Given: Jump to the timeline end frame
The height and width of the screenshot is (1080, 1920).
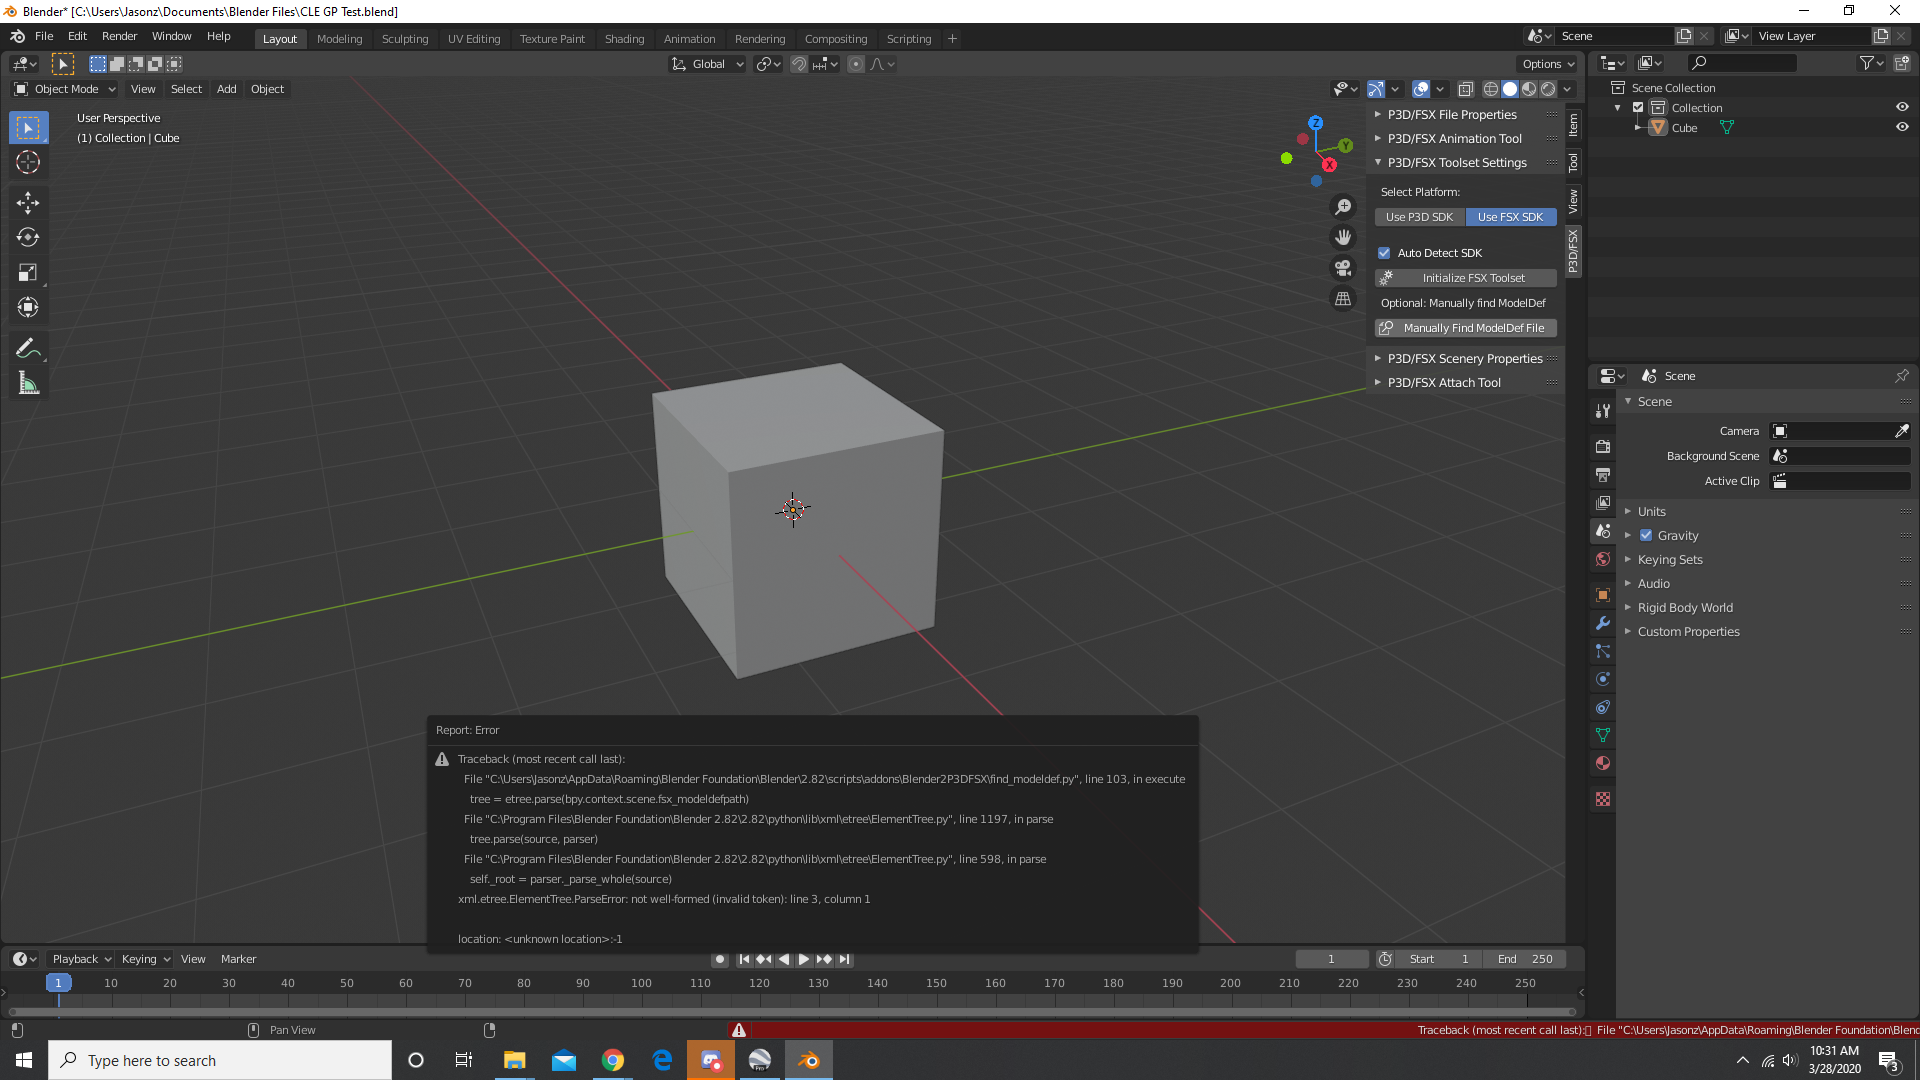Looking at the screenshot, I should 845,959.
